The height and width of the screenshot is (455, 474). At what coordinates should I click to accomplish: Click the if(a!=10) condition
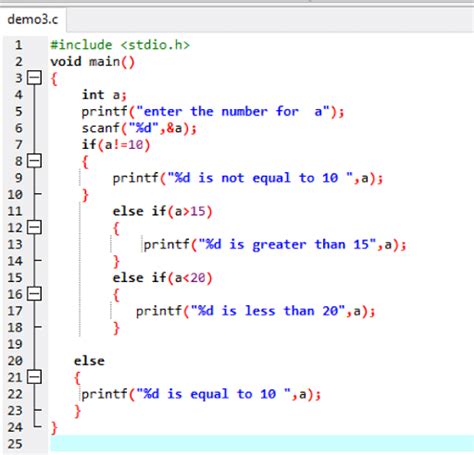116,145
